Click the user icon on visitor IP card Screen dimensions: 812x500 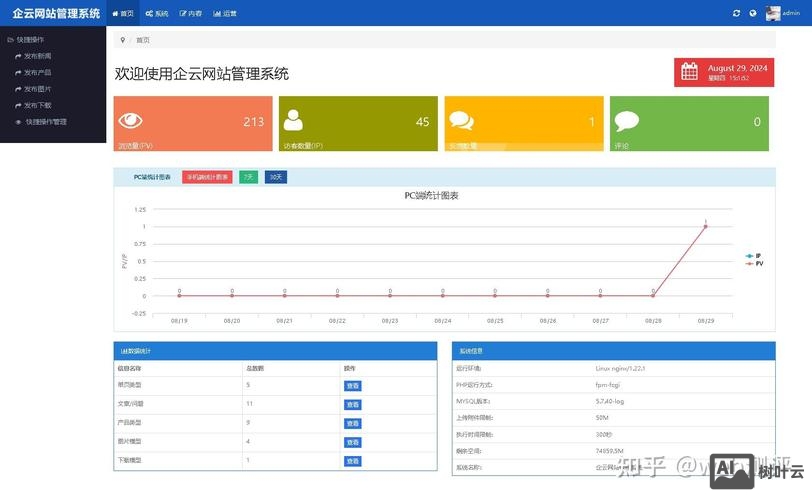pyautogui.click(x=293, y=120)
